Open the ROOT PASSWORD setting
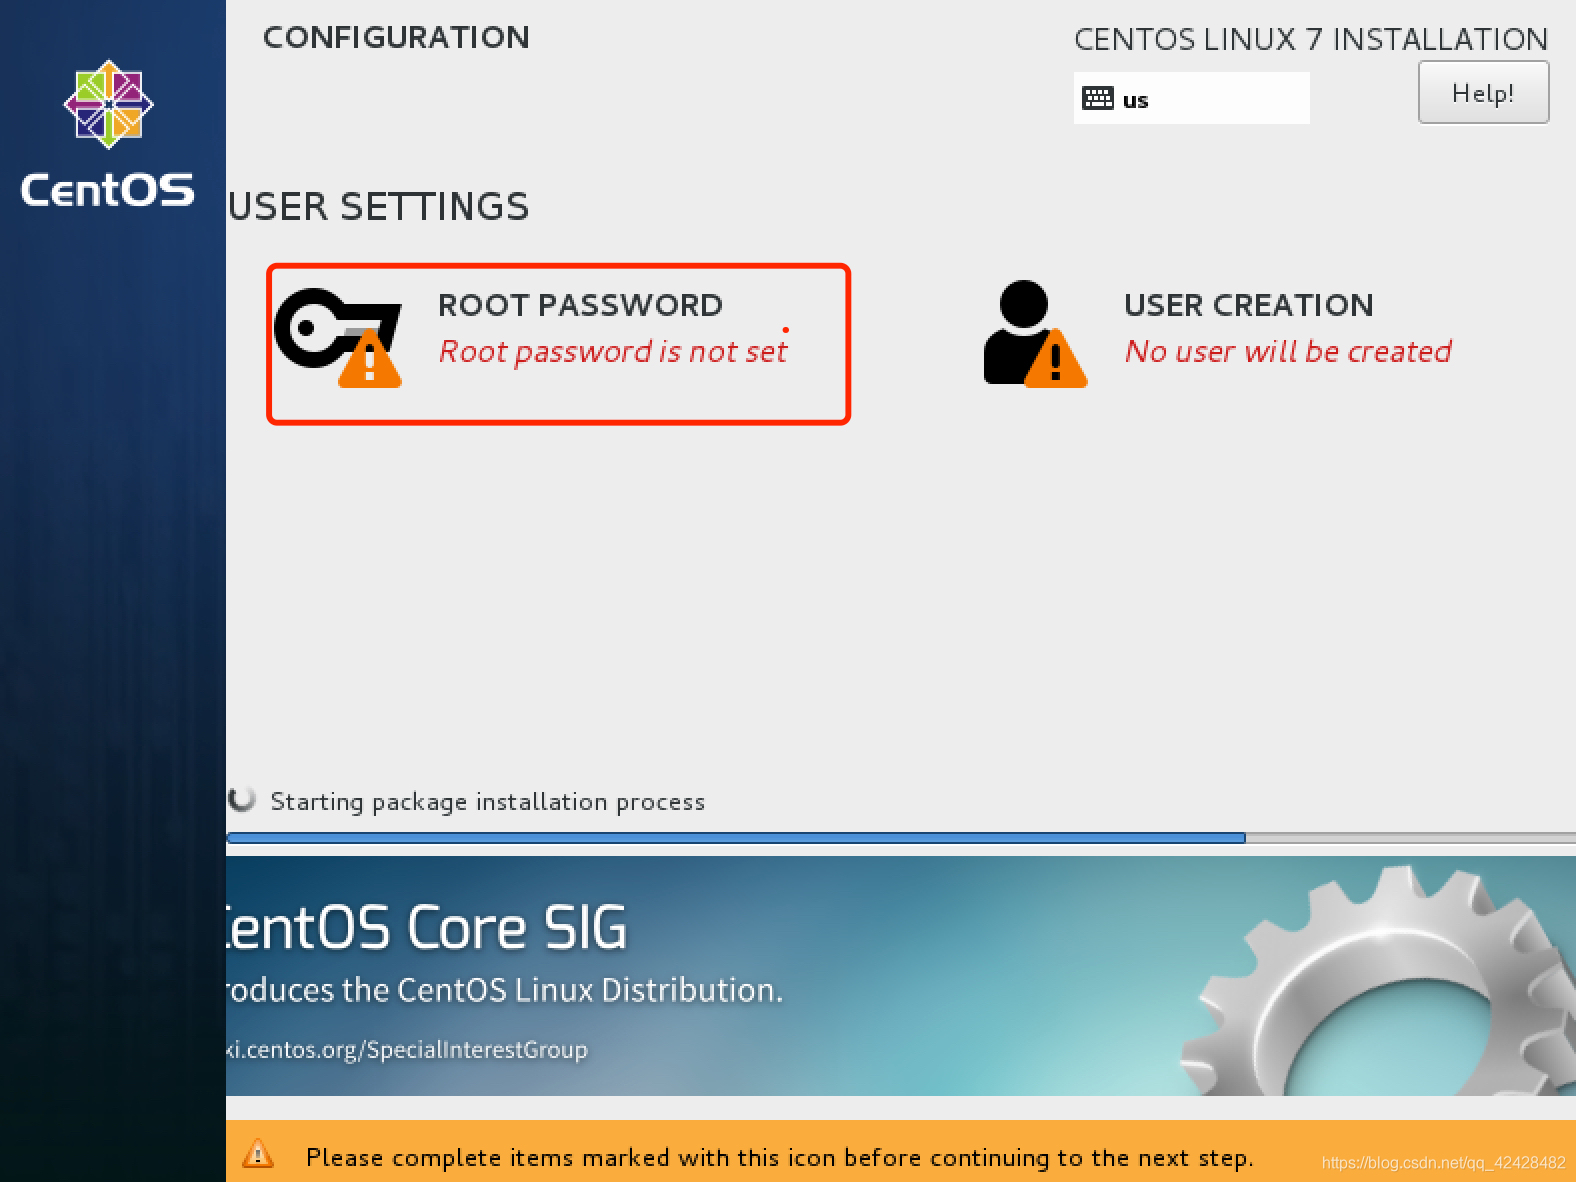 (x=558, y=344)
